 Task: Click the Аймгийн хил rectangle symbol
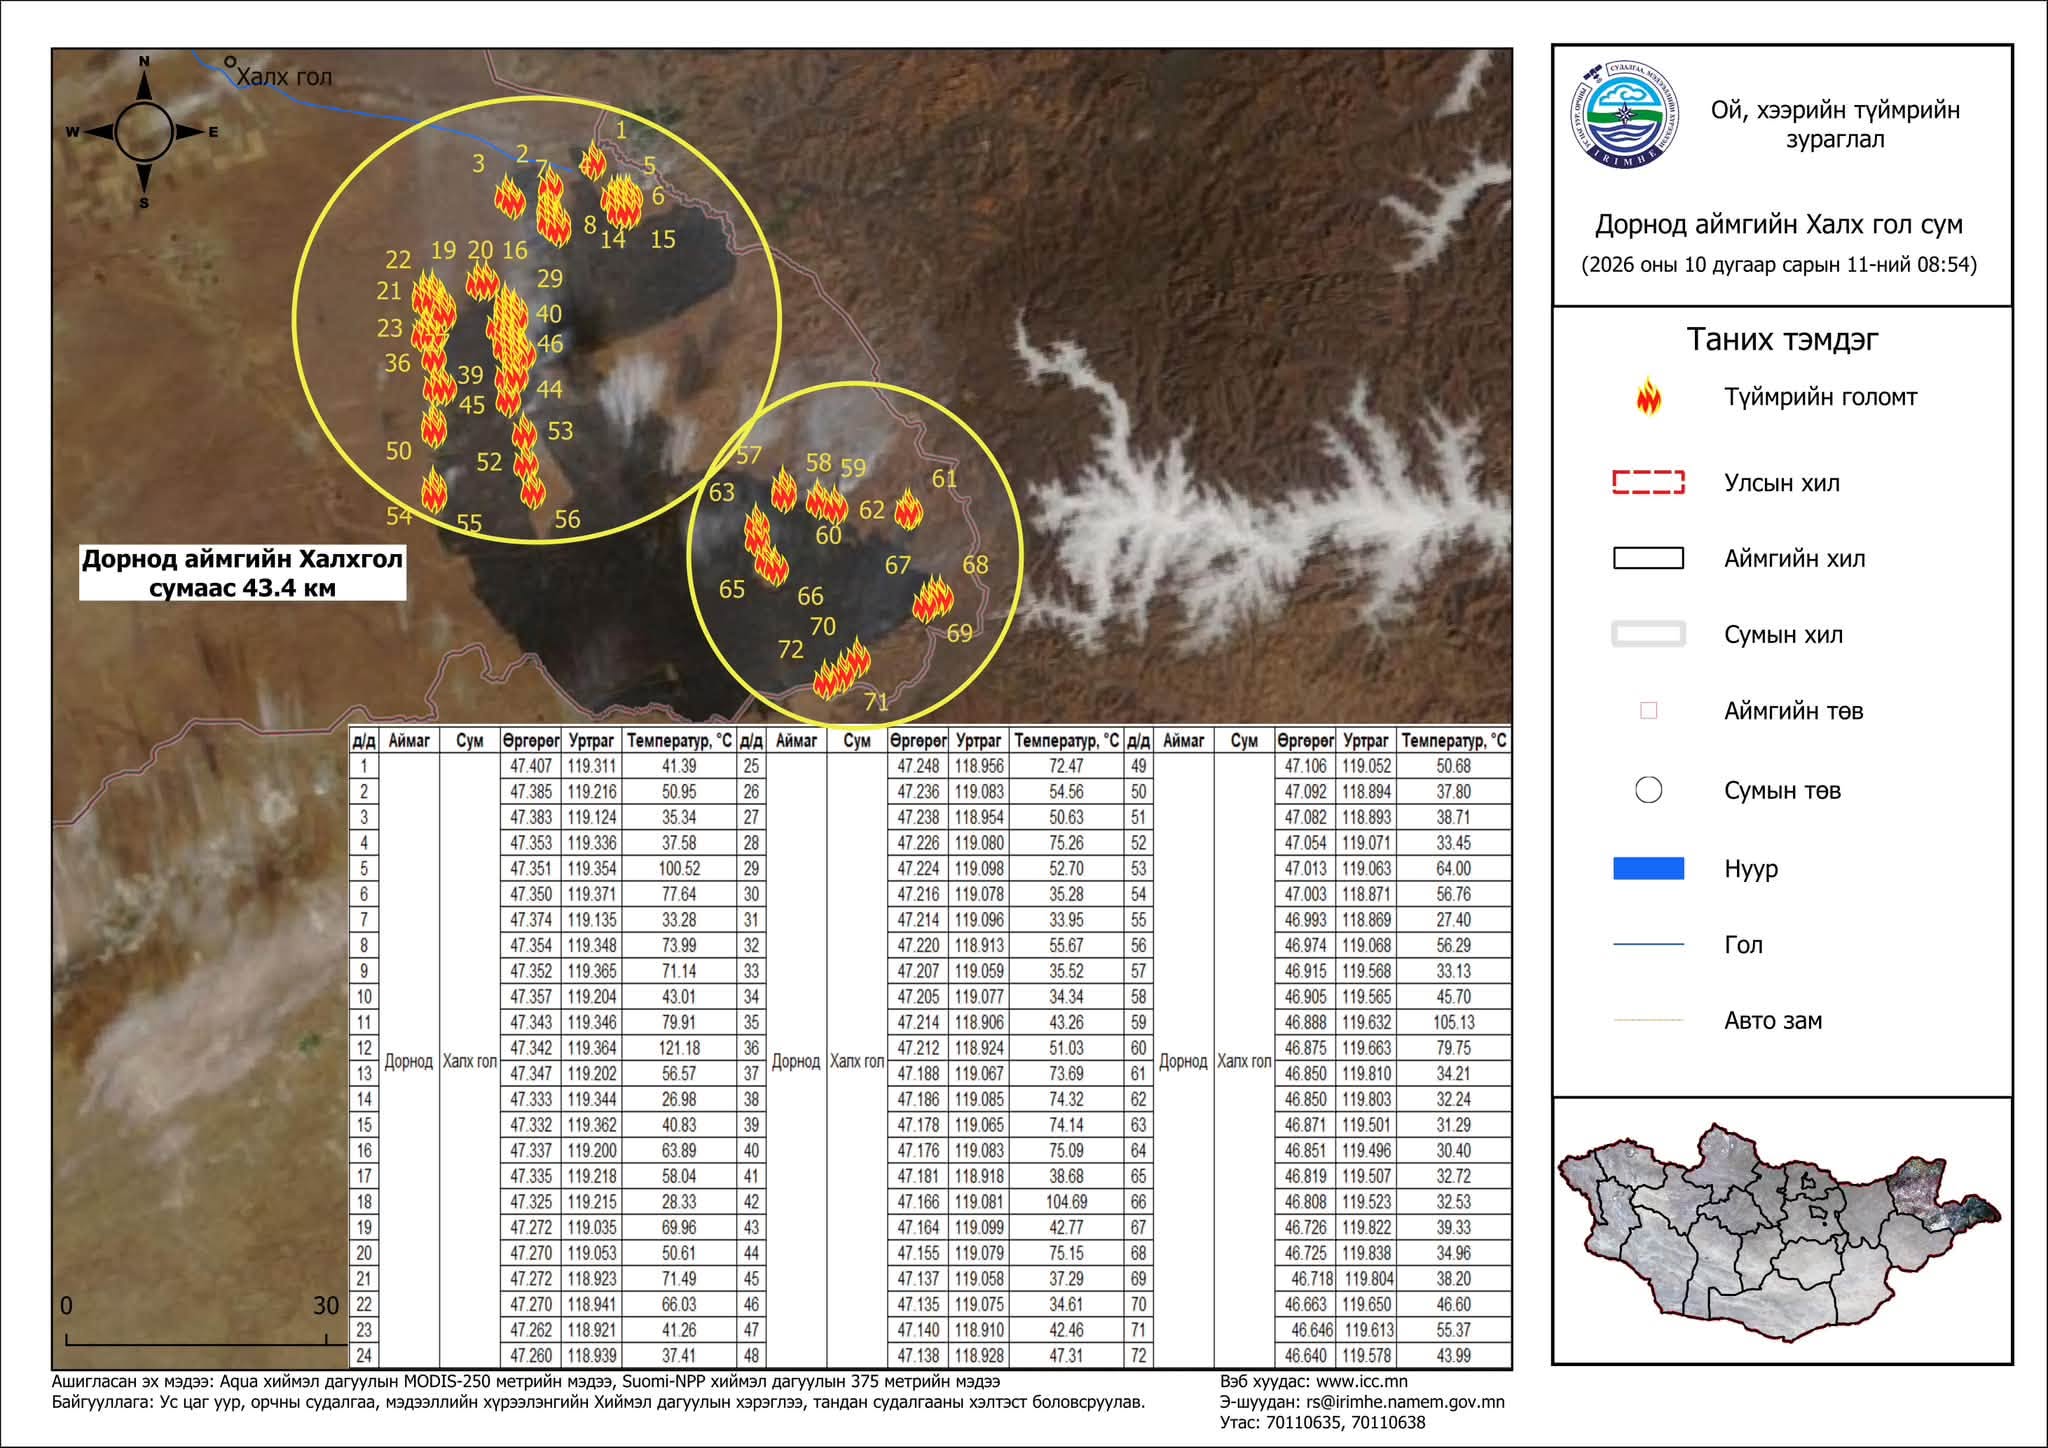click(x=1648, y=558)
